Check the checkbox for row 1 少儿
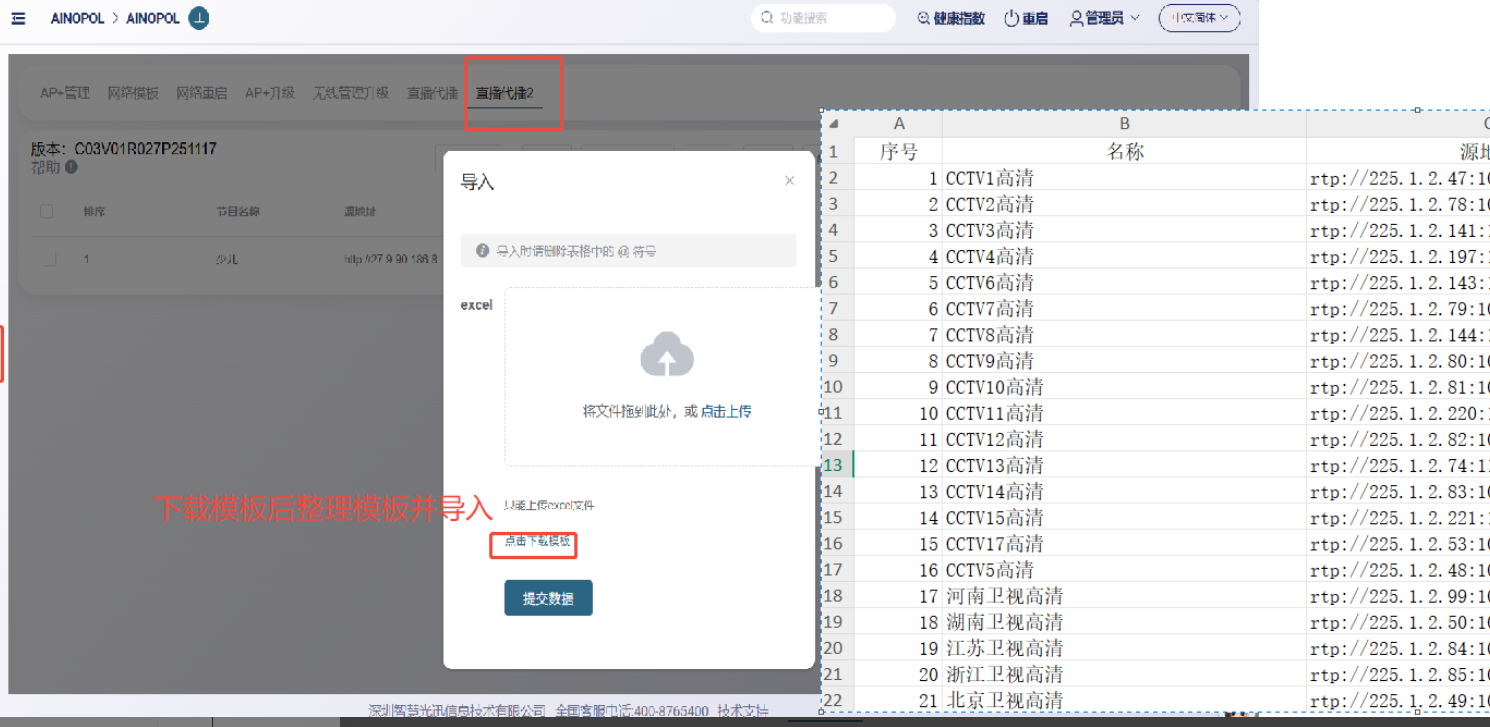The image size is (1490, 727). [49, 259]
